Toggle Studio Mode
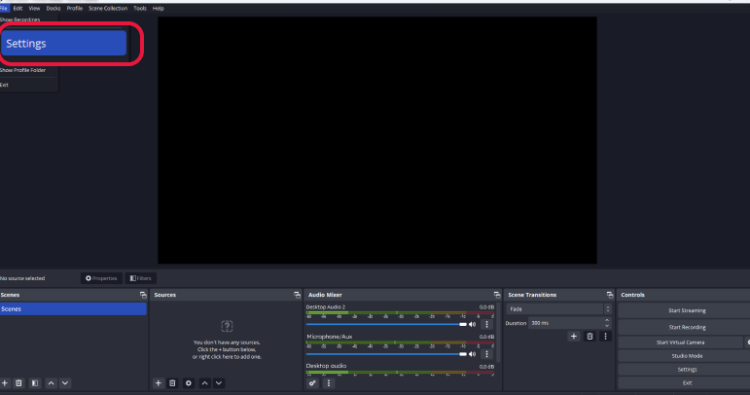Viewport: 750px width, 395px height. 687,356
